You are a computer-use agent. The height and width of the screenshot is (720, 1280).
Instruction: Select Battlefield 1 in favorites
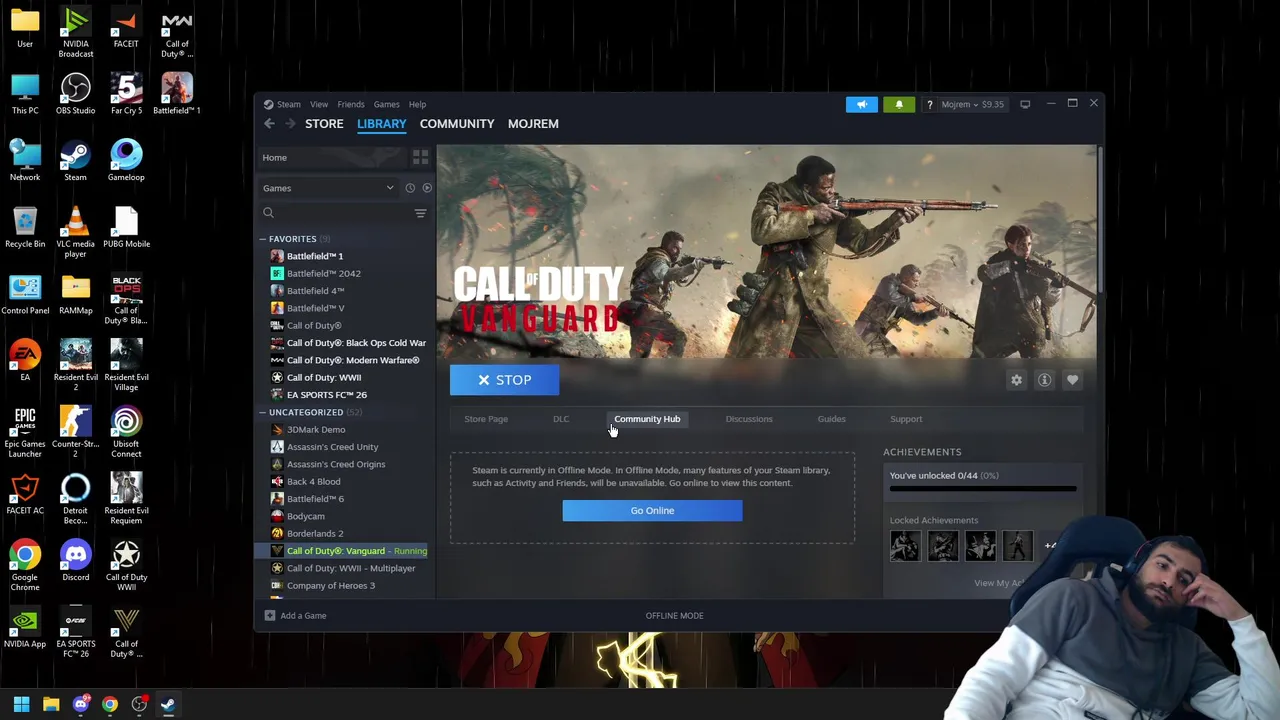click(x=314, y=256)
